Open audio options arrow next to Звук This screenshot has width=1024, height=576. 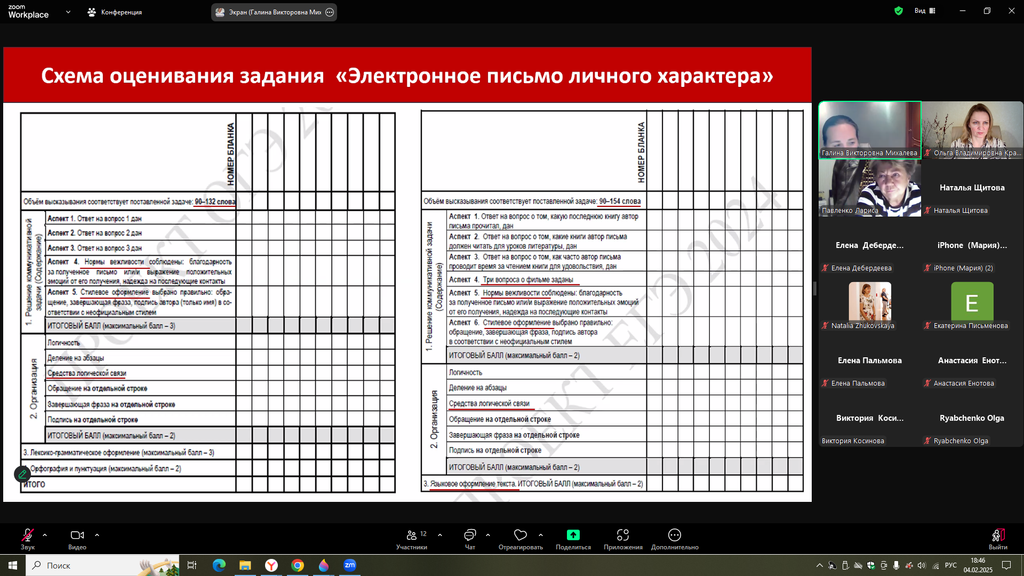coord(45,536)
